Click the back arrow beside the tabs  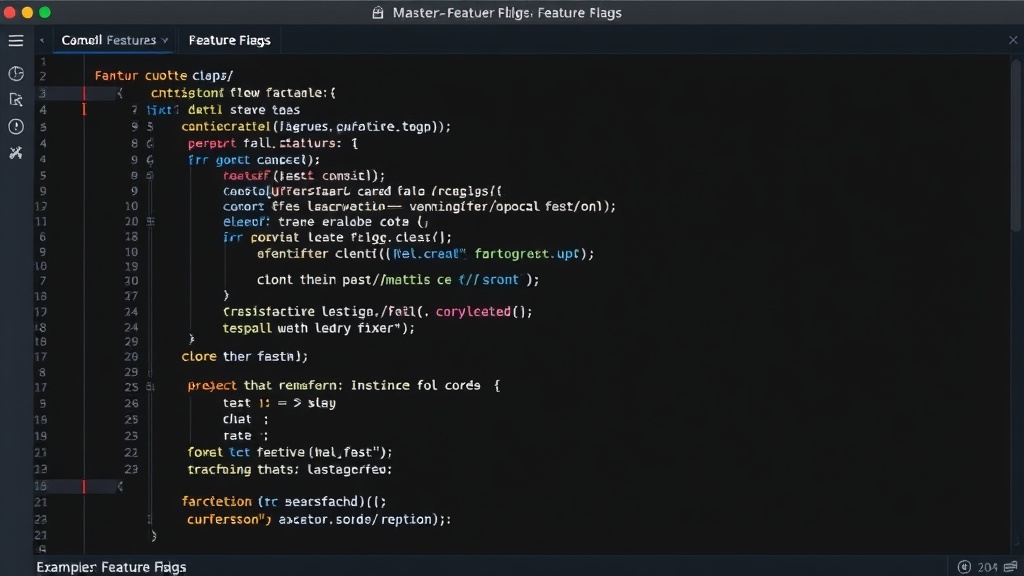tap(42, 40)
